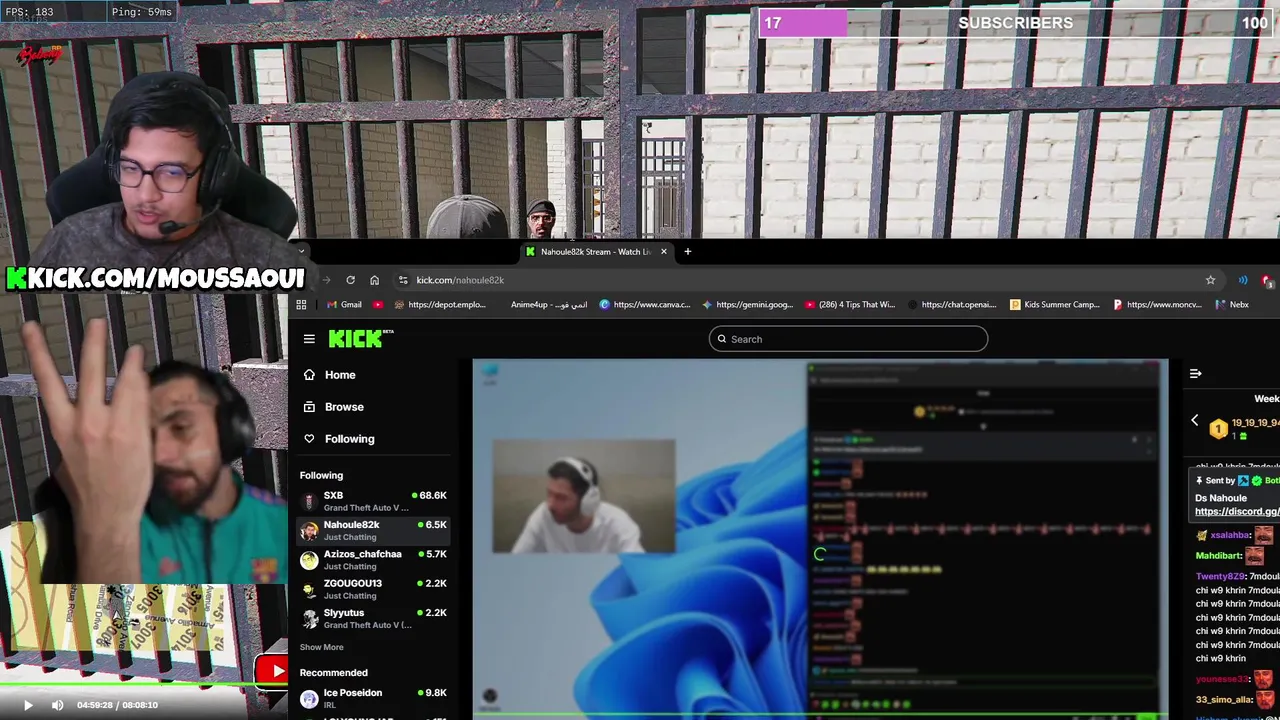Image resolution: width=1280 pixels, height=720 pixels.
Task: Open the Azizos_chafchaa channel
Action: click(x=373, y=560)
